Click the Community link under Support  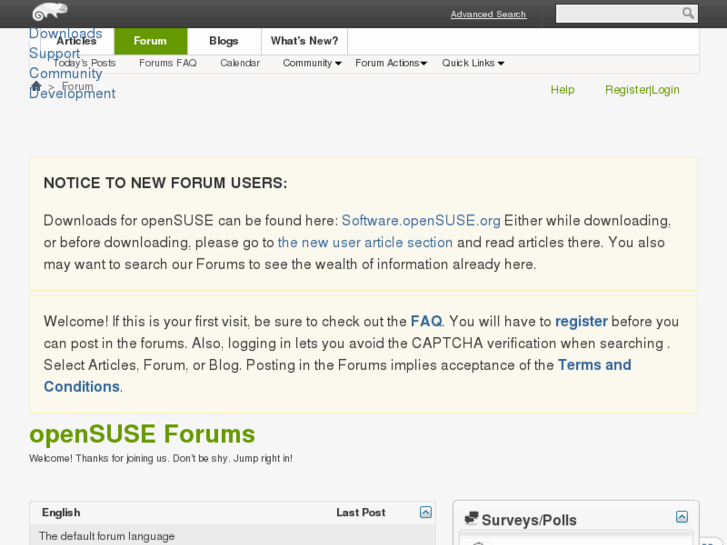tap(65, 73)
